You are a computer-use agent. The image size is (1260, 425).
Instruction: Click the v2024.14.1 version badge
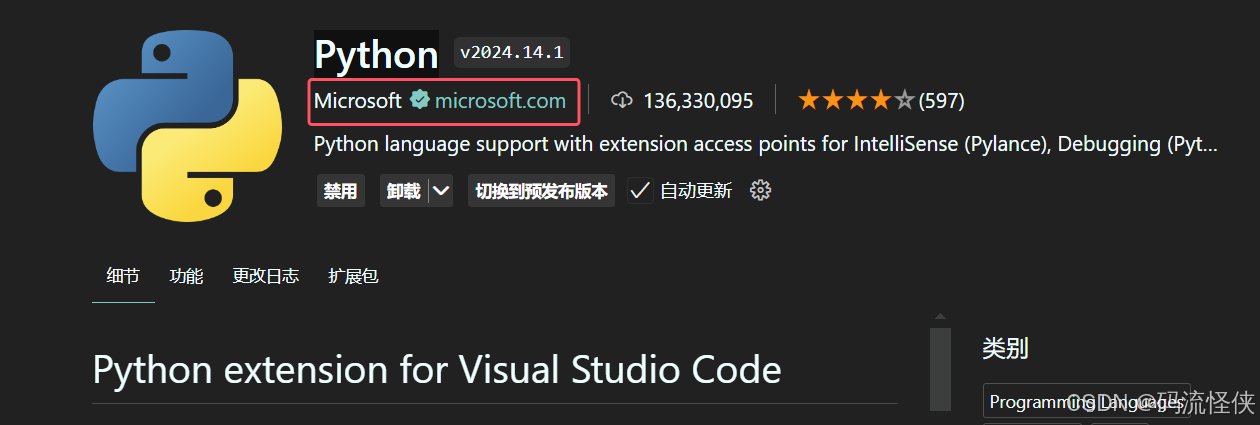pos(512,52)
